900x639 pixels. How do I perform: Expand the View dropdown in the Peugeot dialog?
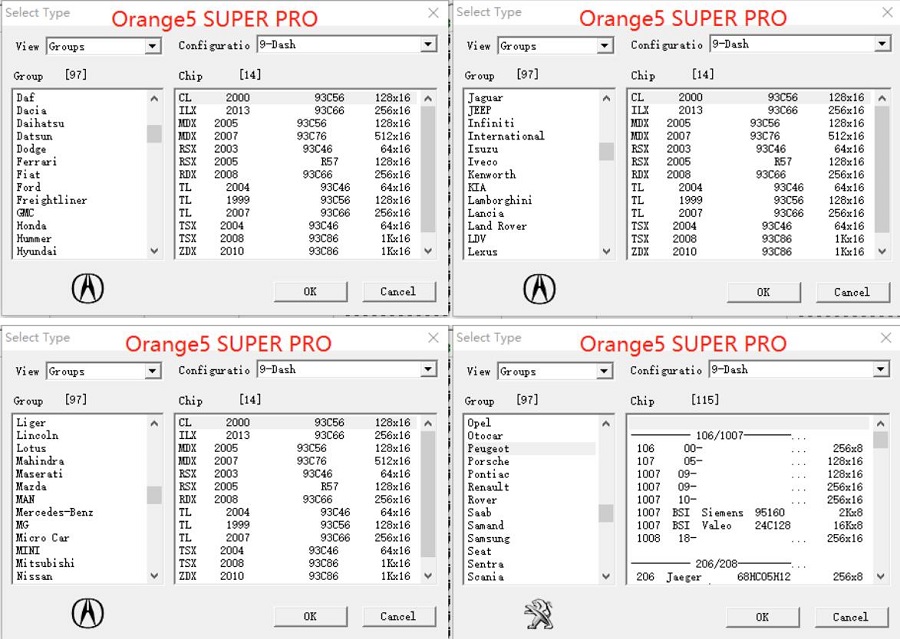(603, 371)
